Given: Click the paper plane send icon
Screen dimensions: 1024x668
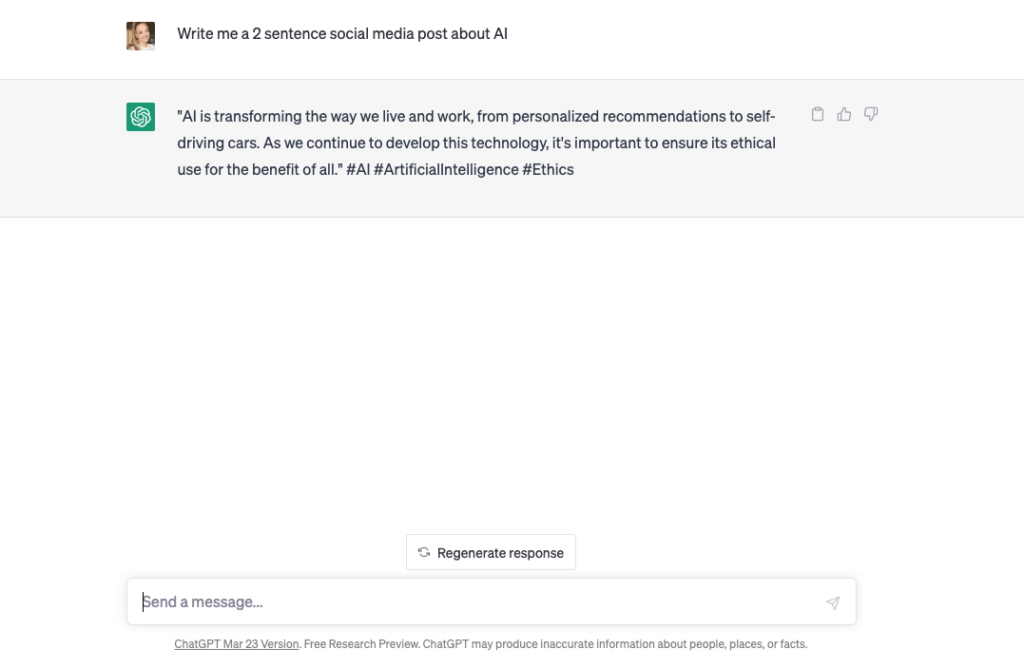Looking at the screenshot, I should (833, 603).
